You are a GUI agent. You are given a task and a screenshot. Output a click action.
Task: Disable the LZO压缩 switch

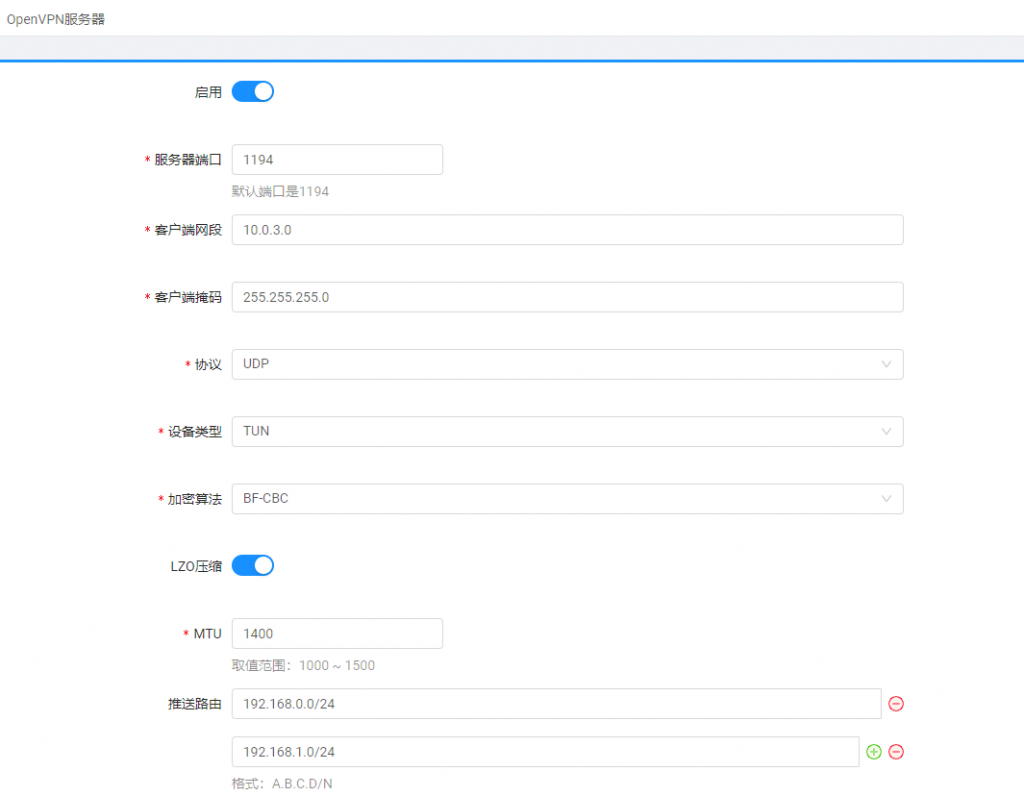pyautogui.click(x=252, y=566)
